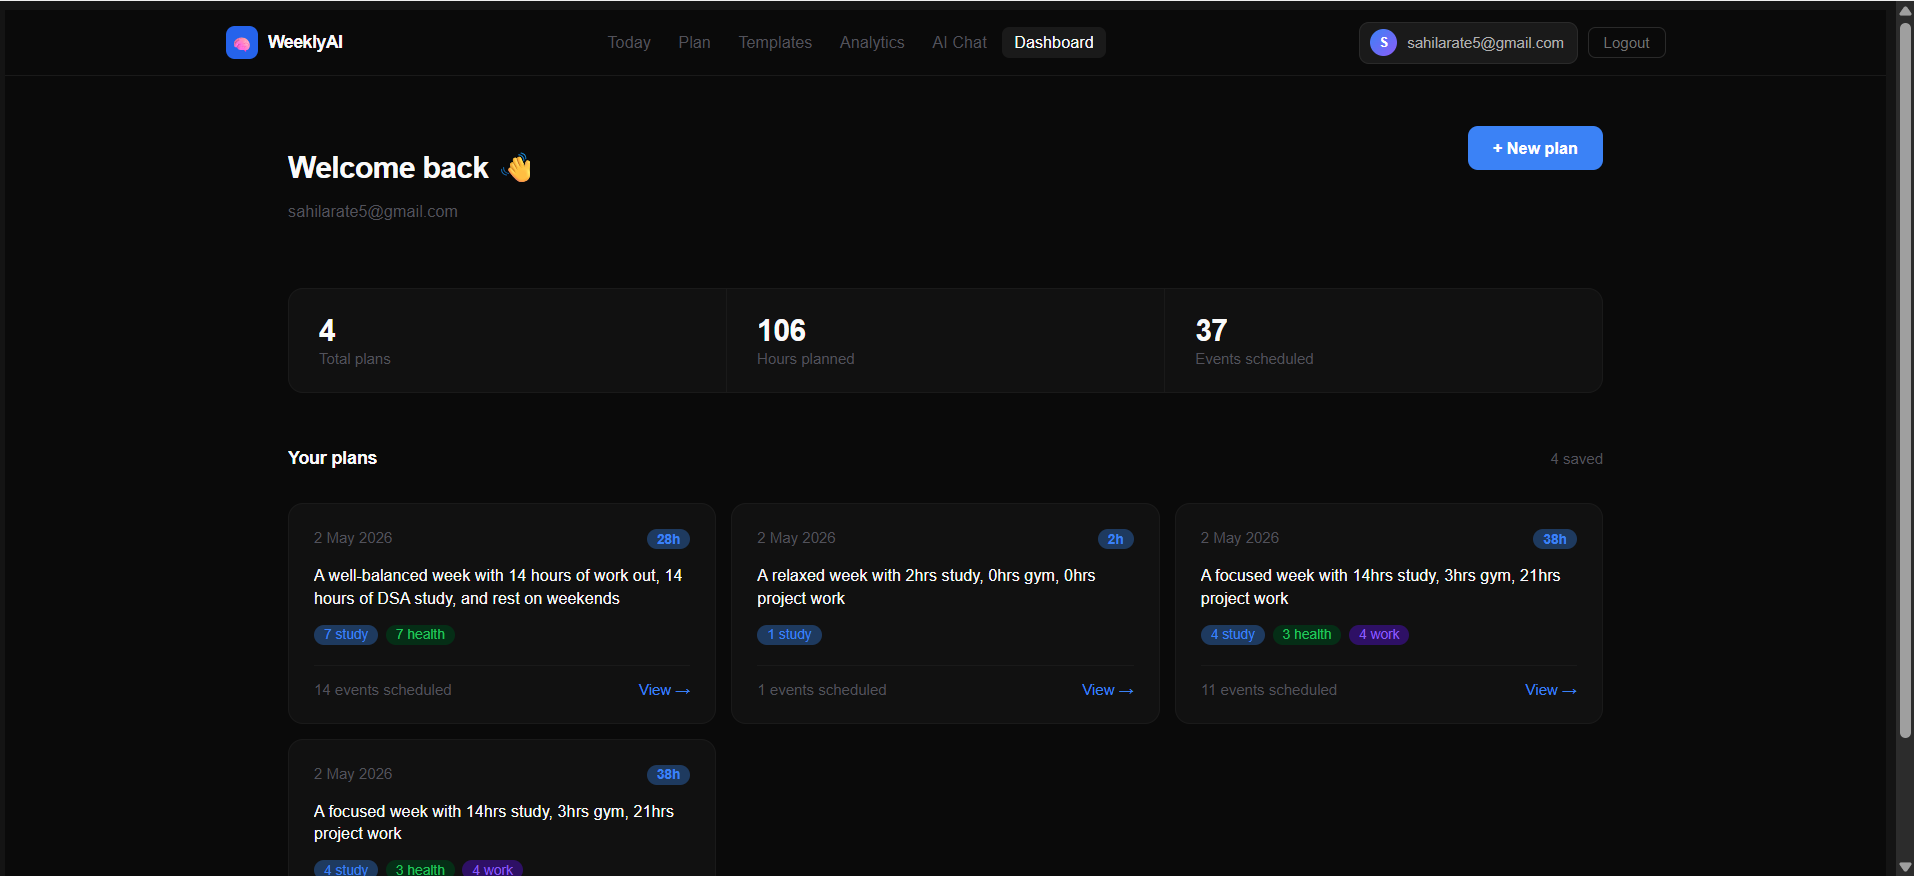This screenshot has width=1914, height=876.
Task: Click the scrollbar up arrow
Action: click(1905, 10)
